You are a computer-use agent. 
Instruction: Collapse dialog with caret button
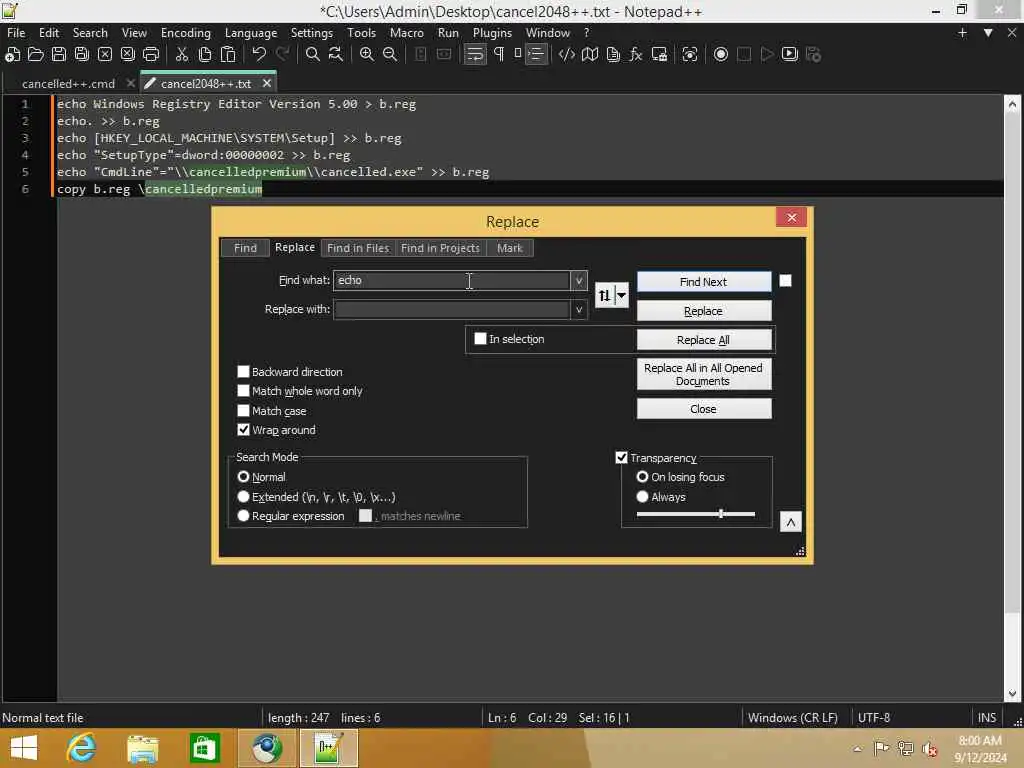791,522
